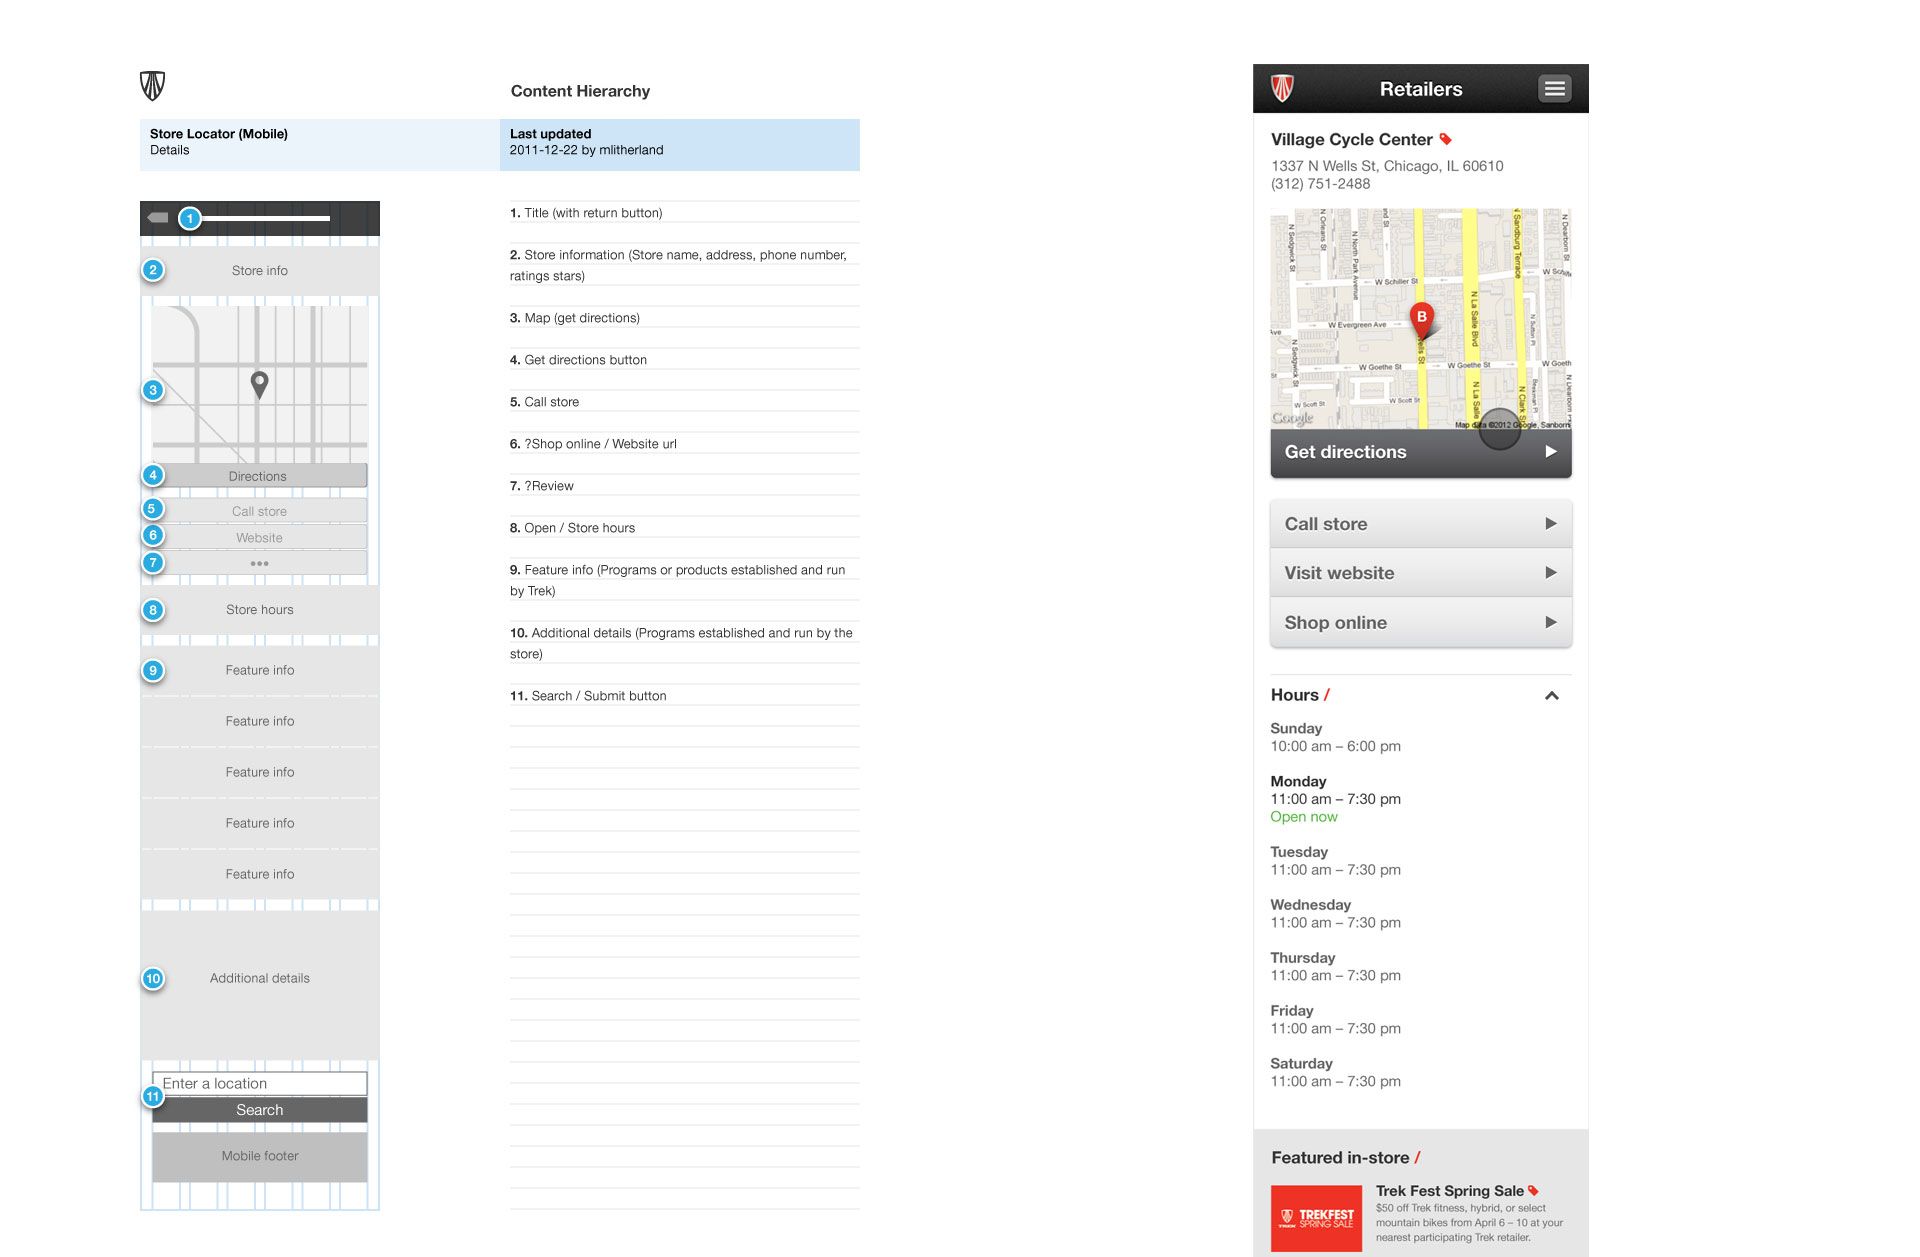Click the Trek Fest Spring Sale title
The height and width of the screenshot is (1257, 1920).
[x=1449, y=1190]
